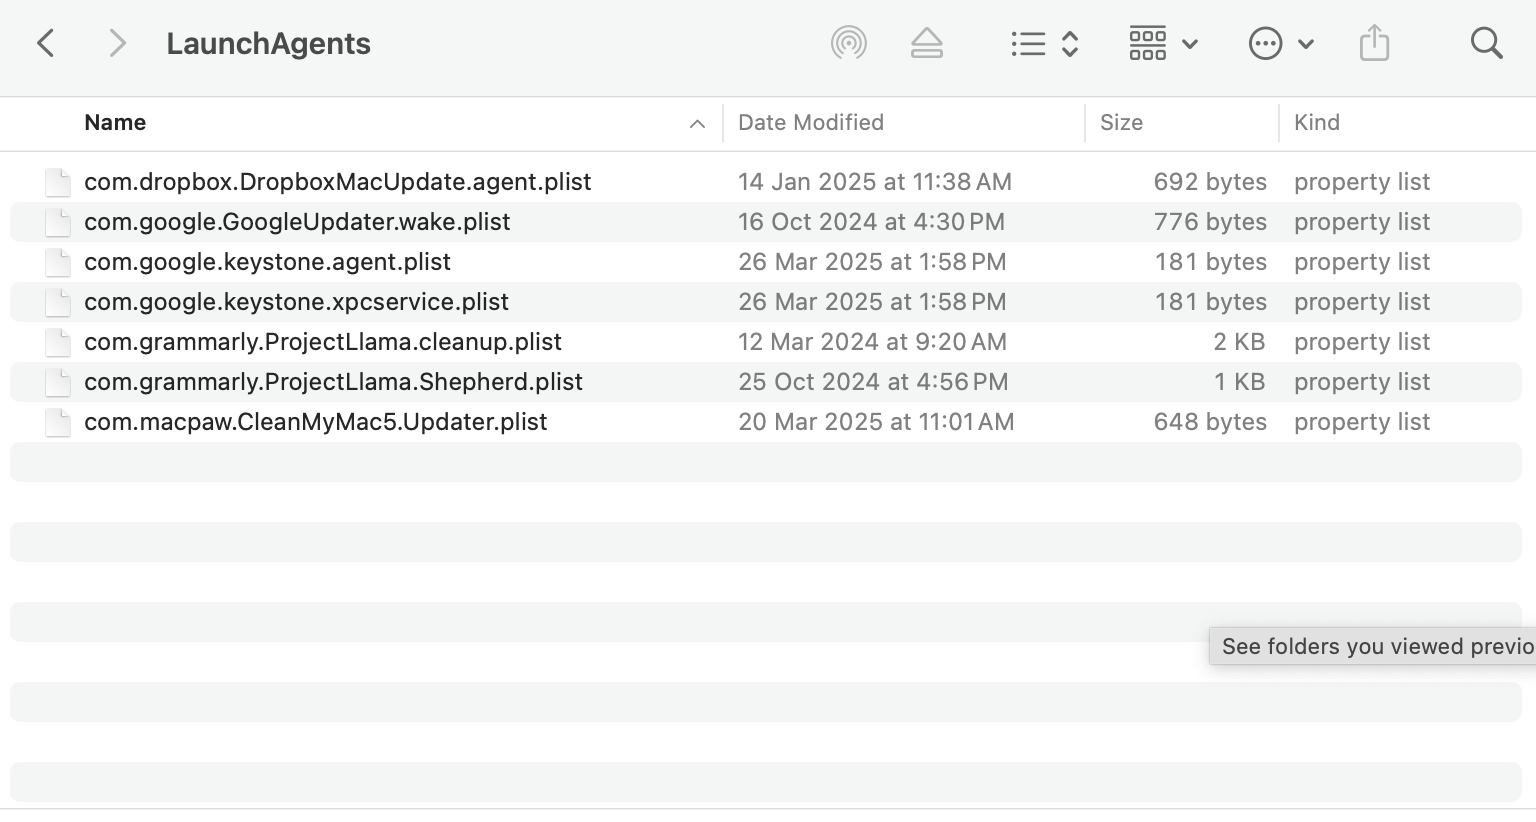This screenshot has width=1536, height=822.
Task: Click the com.grammarly.ProjectLlama.cleanup.plist file icon
Action: 58,342
